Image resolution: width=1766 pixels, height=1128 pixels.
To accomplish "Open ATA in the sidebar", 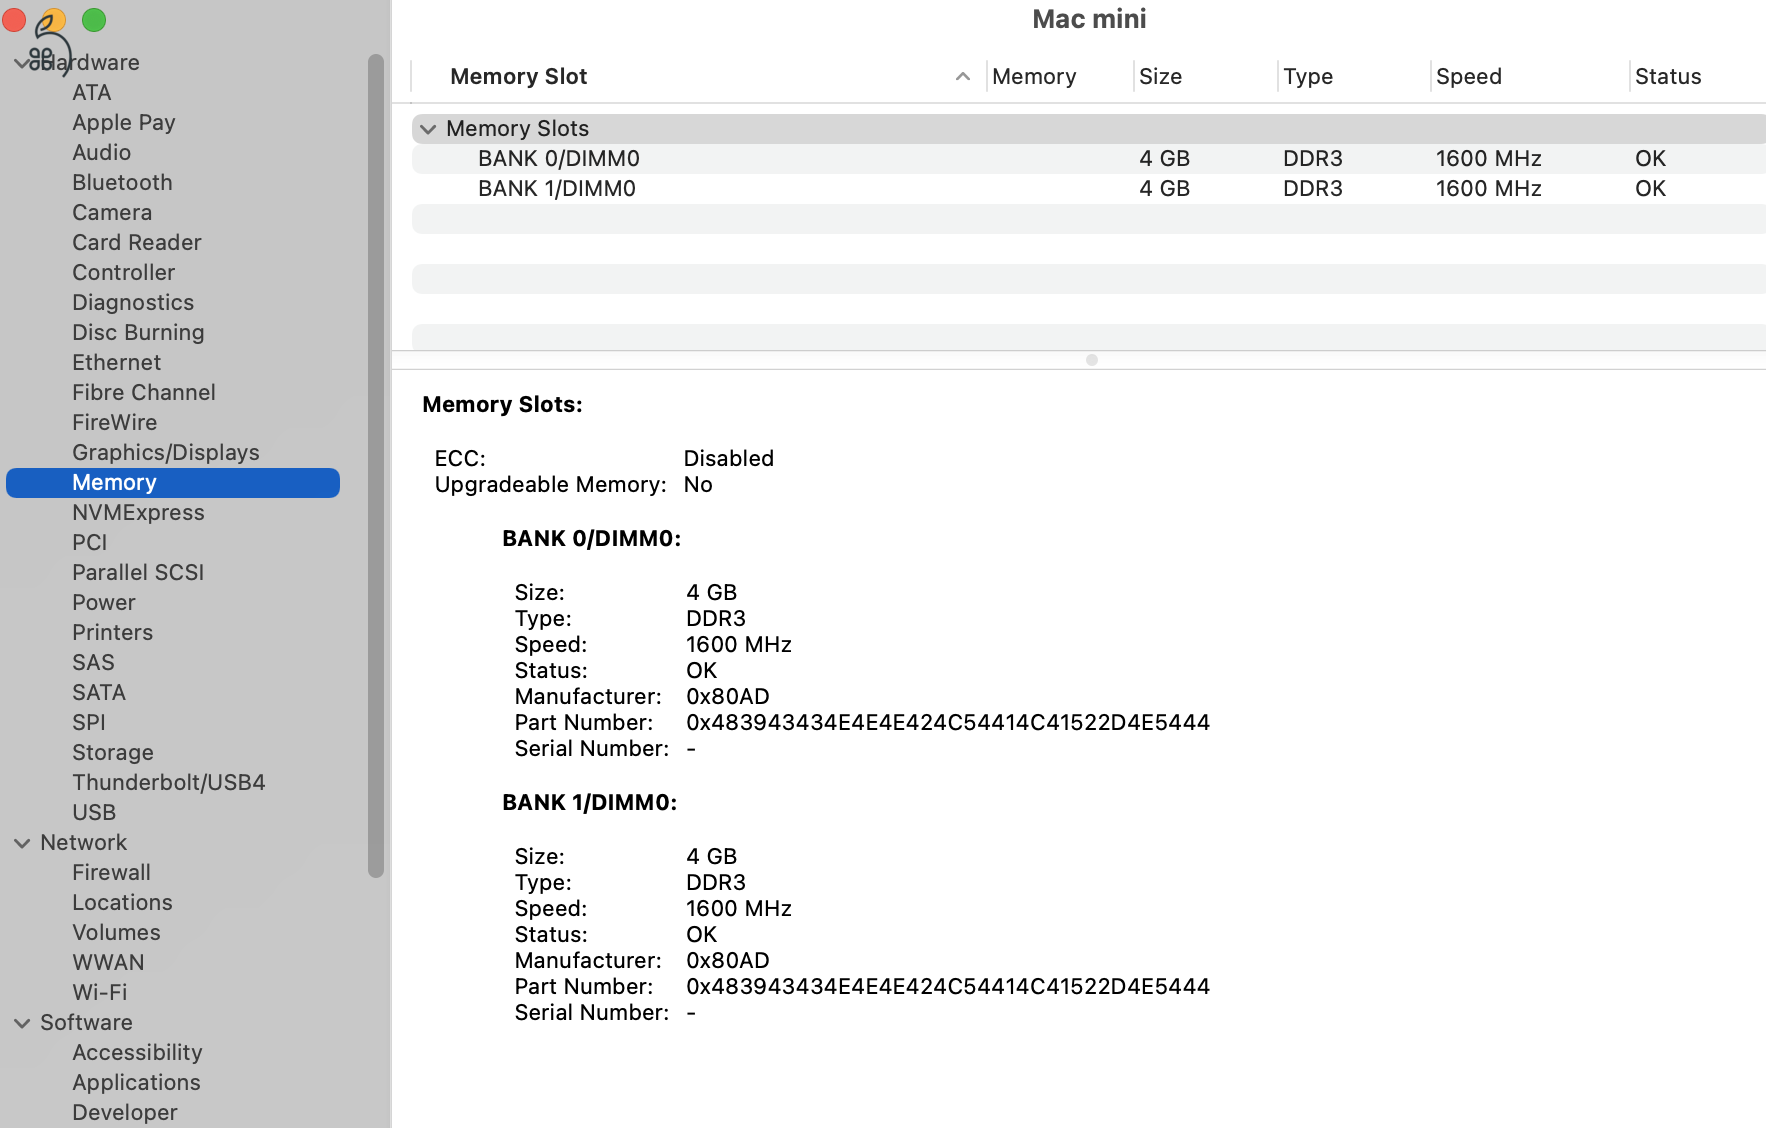I will coord(91,93).
